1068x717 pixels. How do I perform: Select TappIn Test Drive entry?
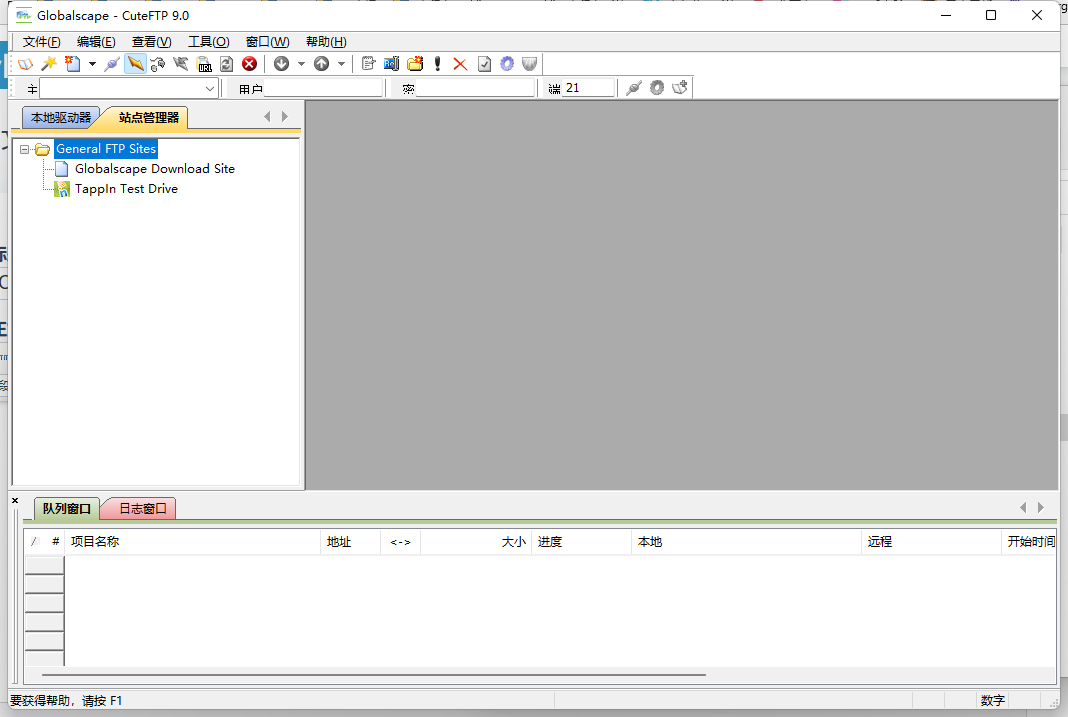pos(126,189)
